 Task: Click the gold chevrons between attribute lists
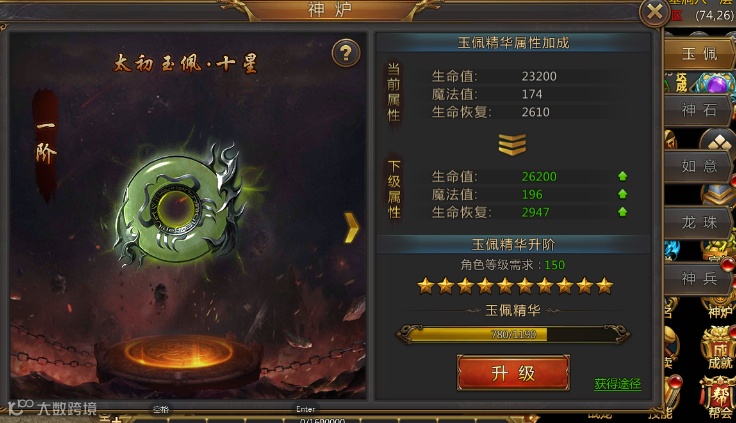(513, 144)
